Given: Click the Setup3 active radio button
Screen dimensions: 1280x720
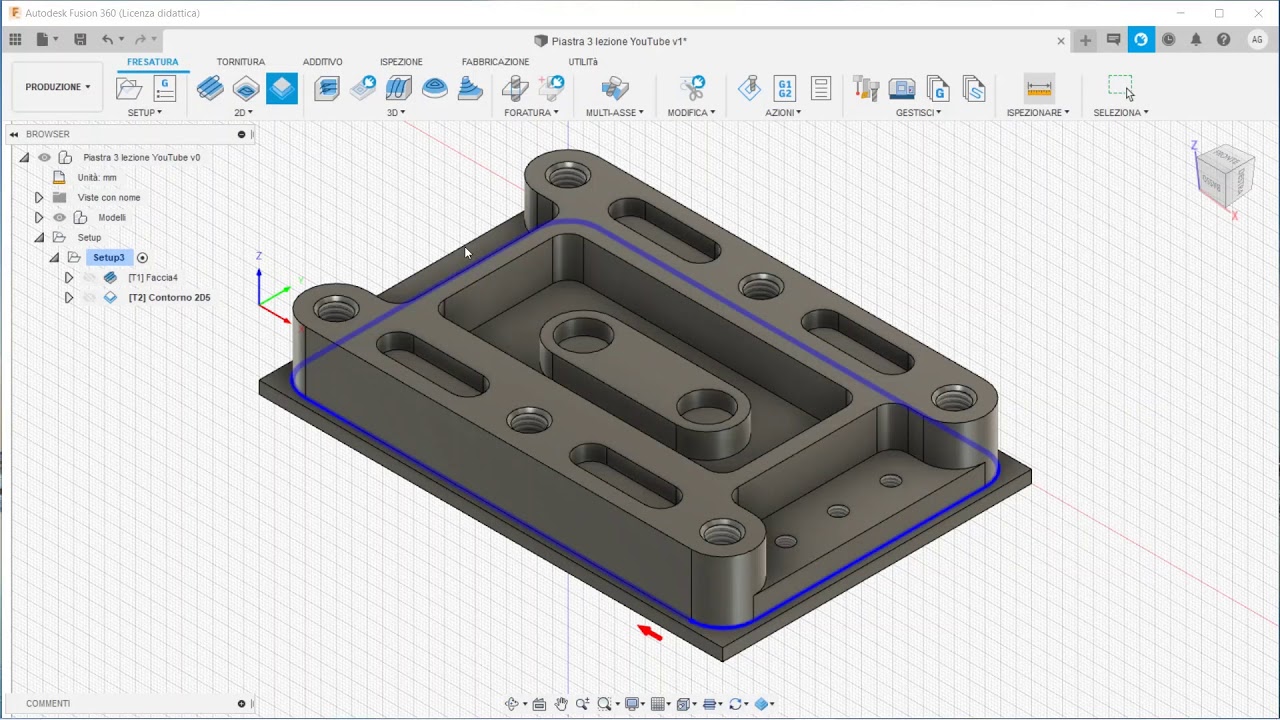Looking at the screenshot, I should (142, 257).
